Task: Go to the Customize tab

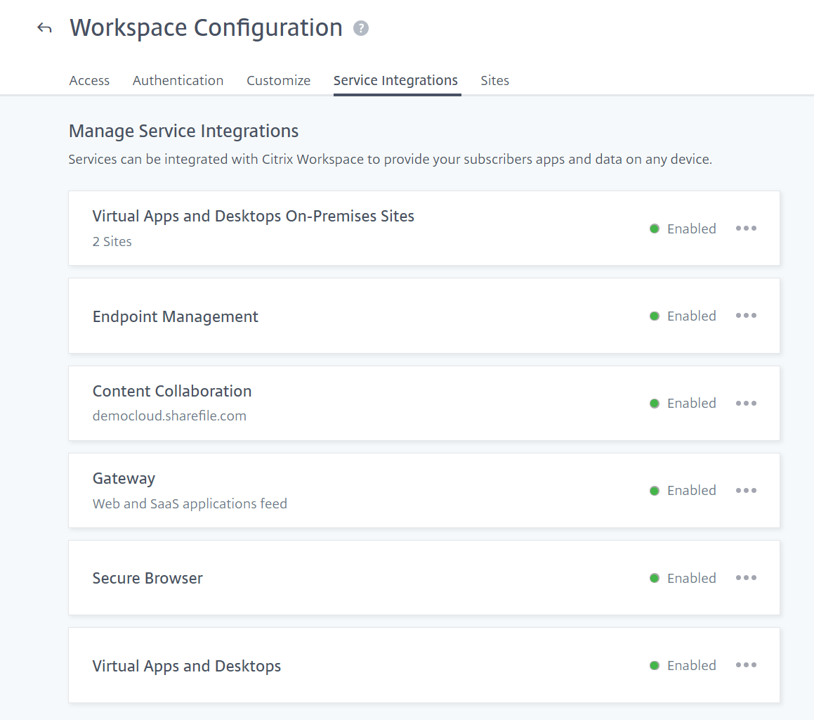Action: 278,81
